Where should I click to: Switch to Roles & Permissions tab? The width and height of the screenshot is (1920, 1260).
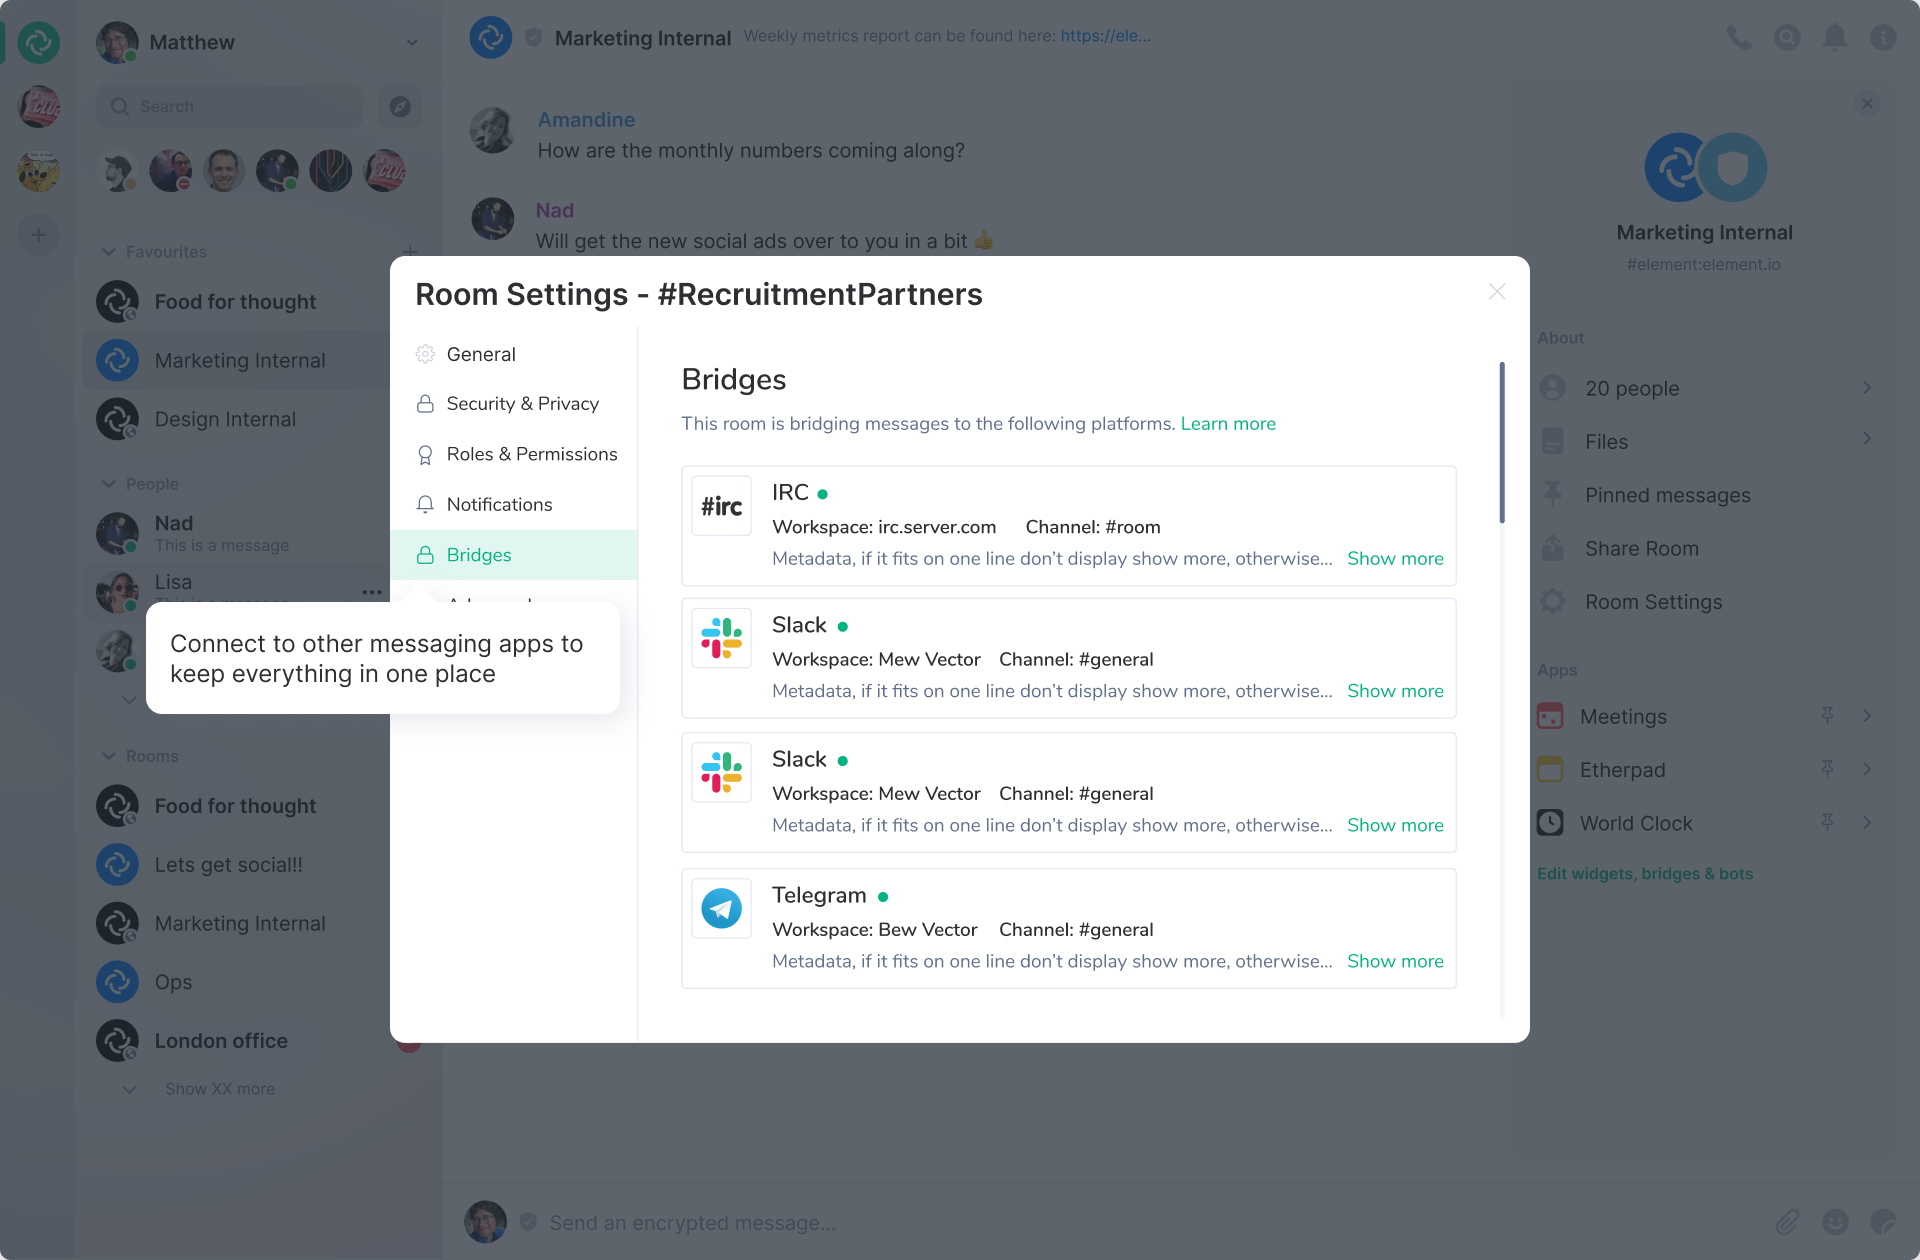[531, 454]
